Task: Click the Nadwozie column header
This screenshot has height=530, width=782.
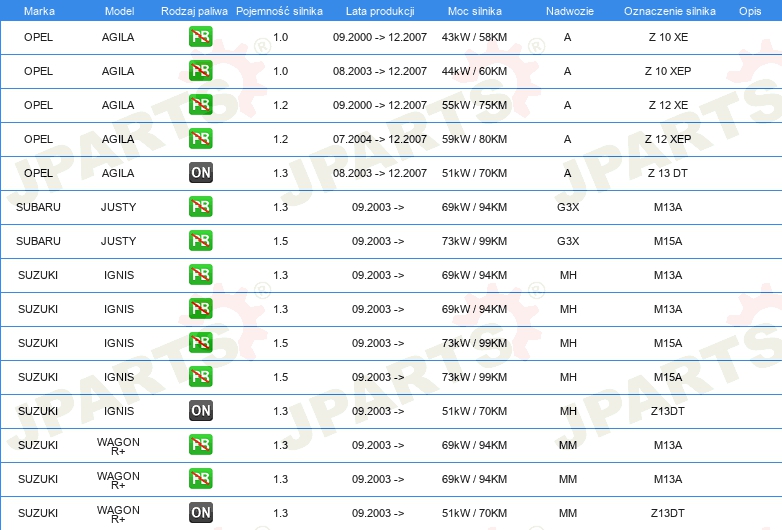Action: click(x=570, y=11)
